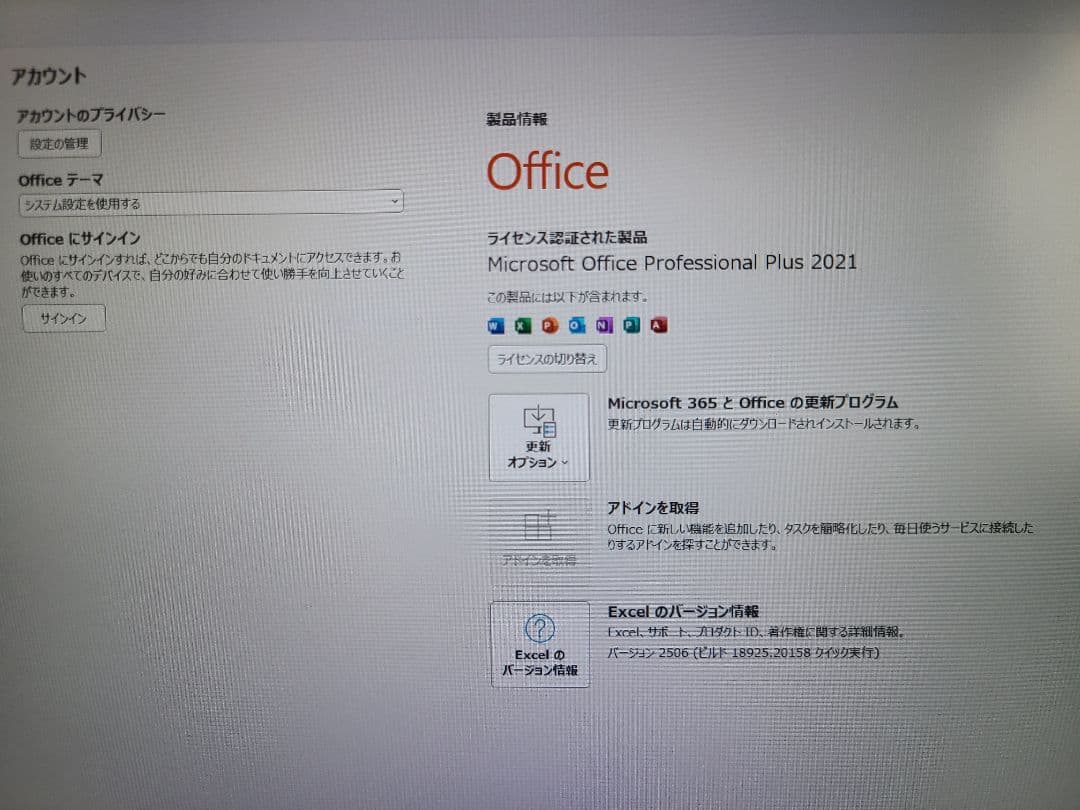Screen dimensions: 1080x810
Task: Click Microsoft Office Professional Plus 2021 text
Action: click(x=672, y=263)
